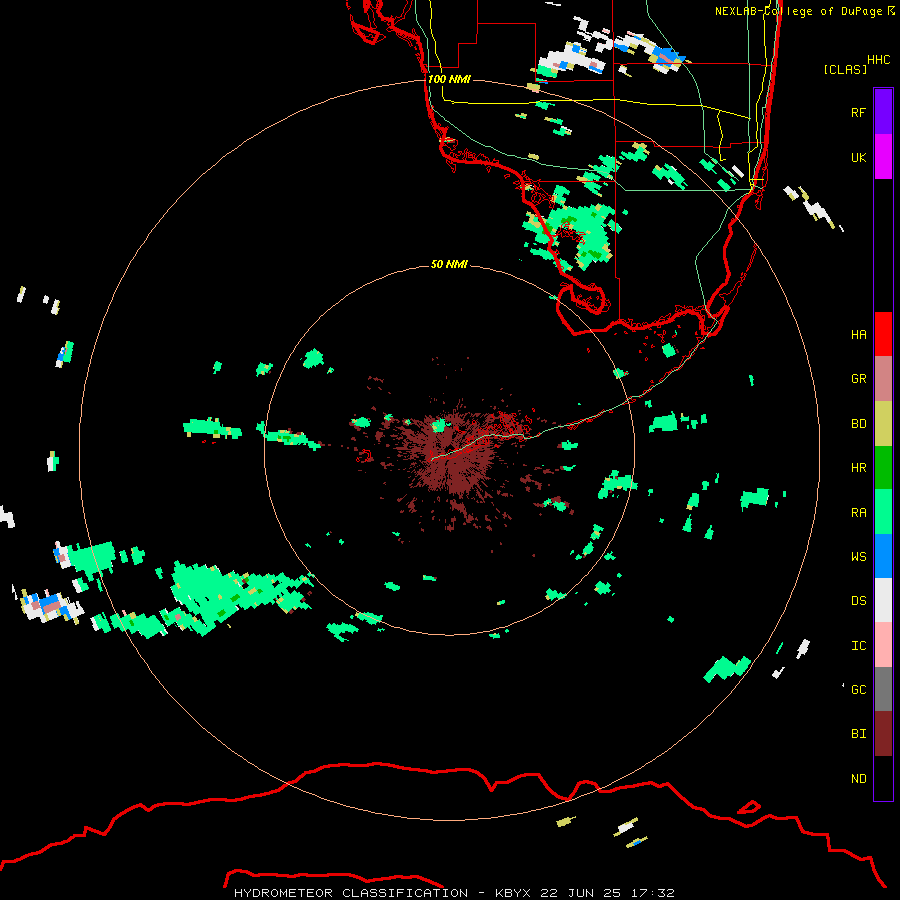Click the "HA" legend label
The image size is (900, 900).
(858, 335)
